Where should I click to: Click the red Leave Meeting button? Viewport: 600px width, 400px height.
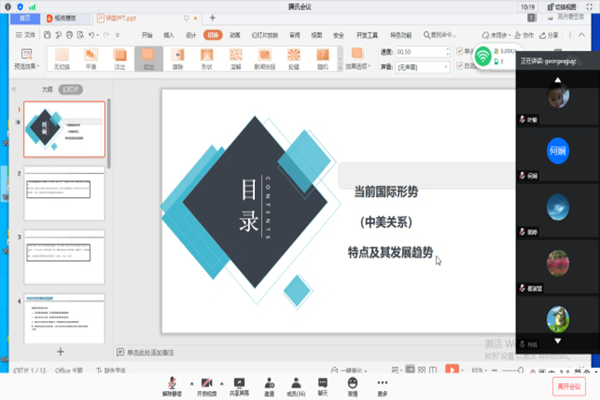[x=568, y=385]
